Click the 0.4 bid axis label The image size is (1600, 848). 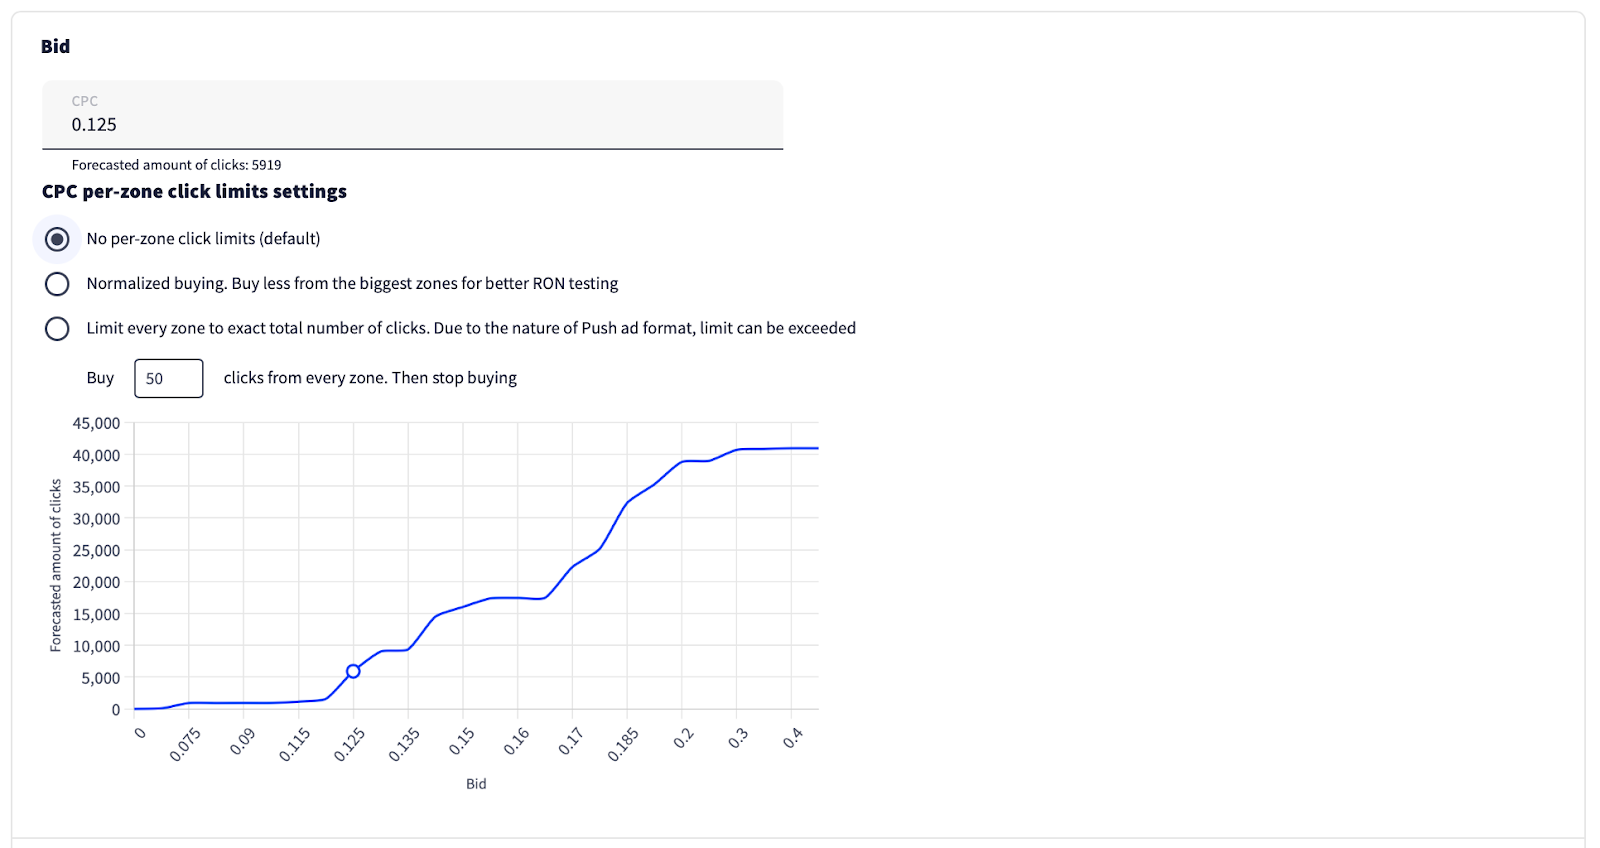point(793,739)
